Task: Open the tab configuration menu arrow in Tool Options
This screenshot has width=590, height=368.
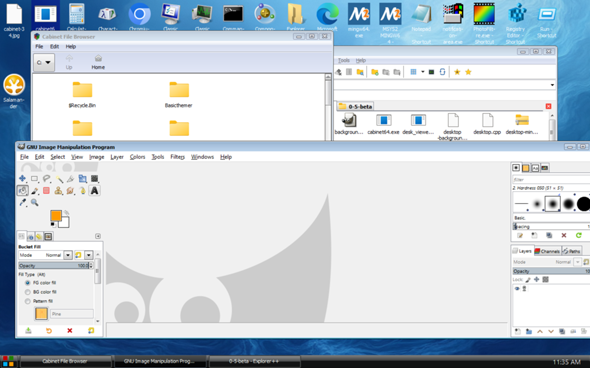Action: 98,236
